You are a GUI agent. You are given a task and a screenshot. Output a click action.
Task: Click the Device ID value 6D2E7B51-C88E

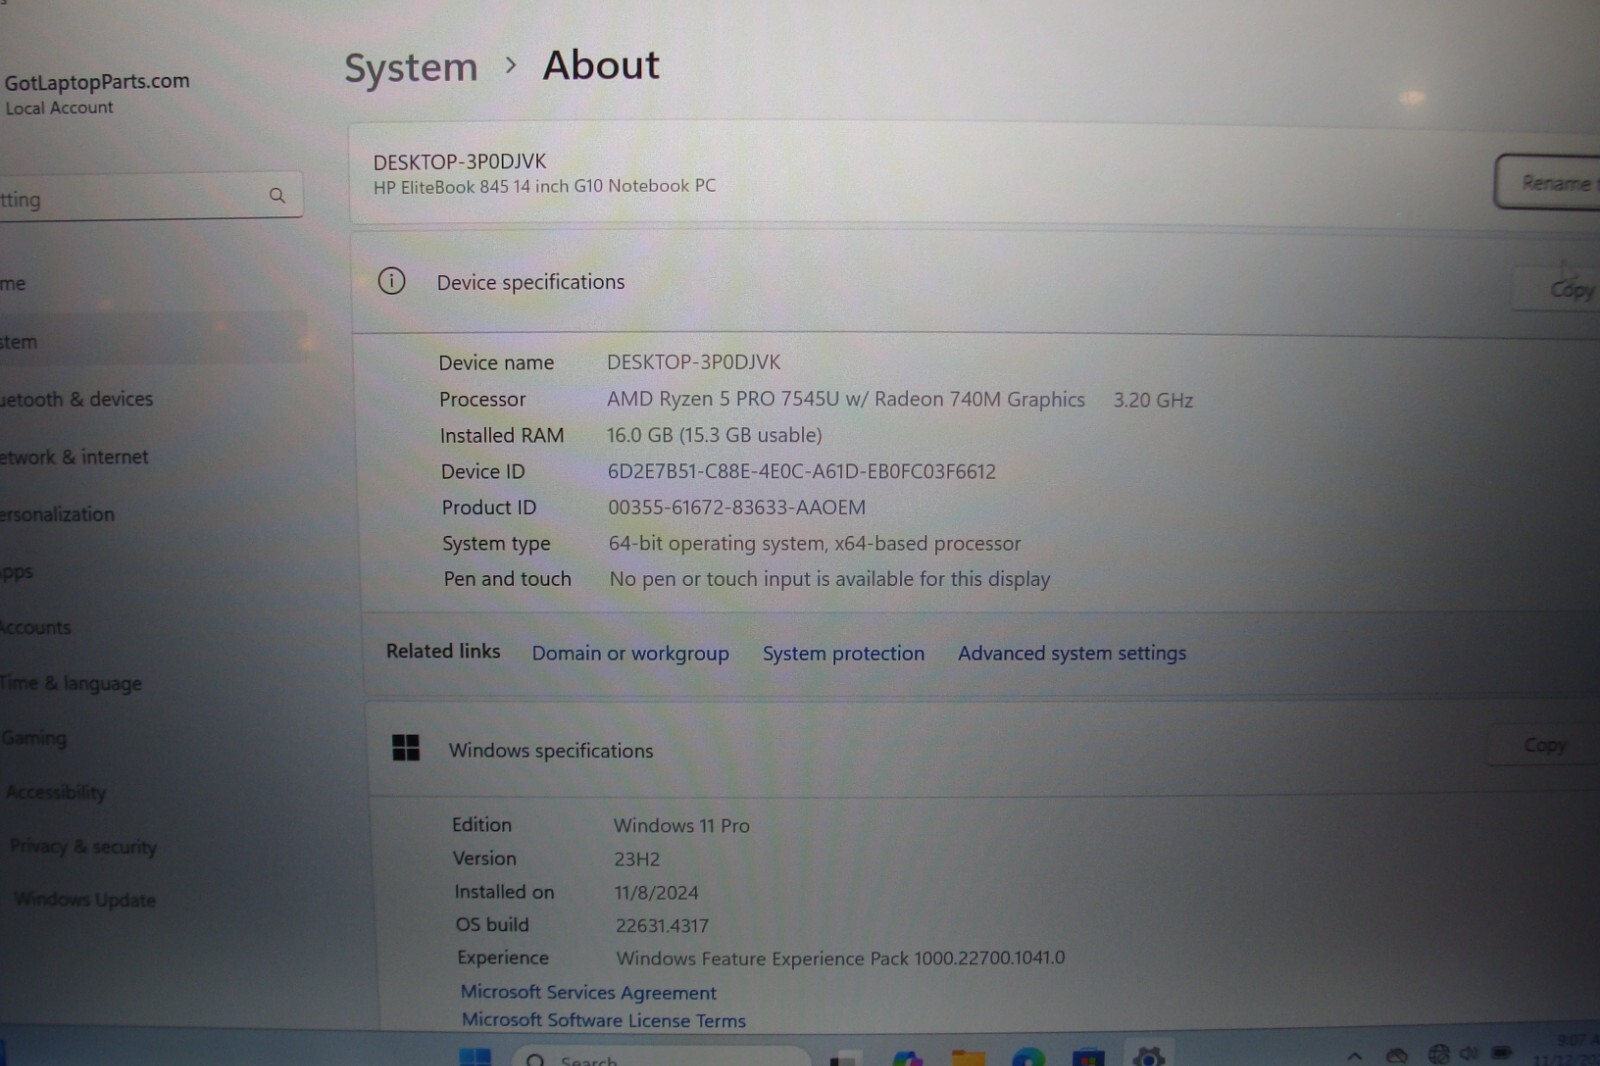coord(801,471)
